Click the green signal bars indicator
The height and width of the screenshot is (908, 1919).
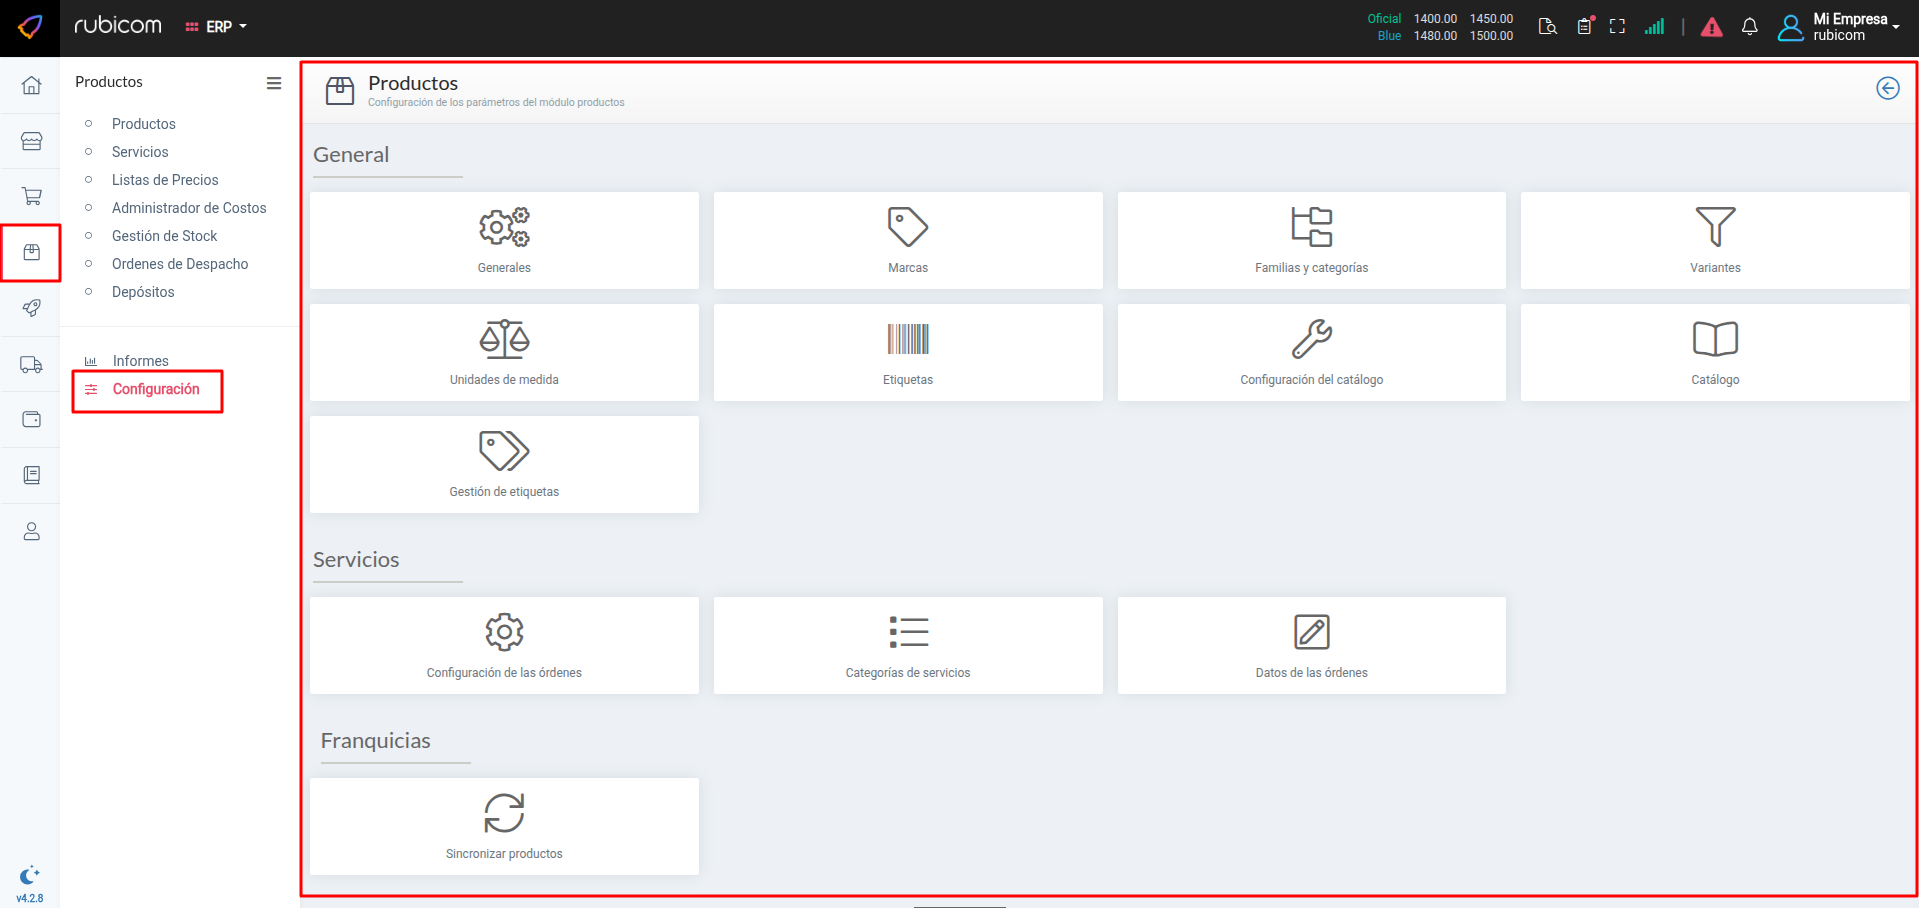pos(1654,27)
